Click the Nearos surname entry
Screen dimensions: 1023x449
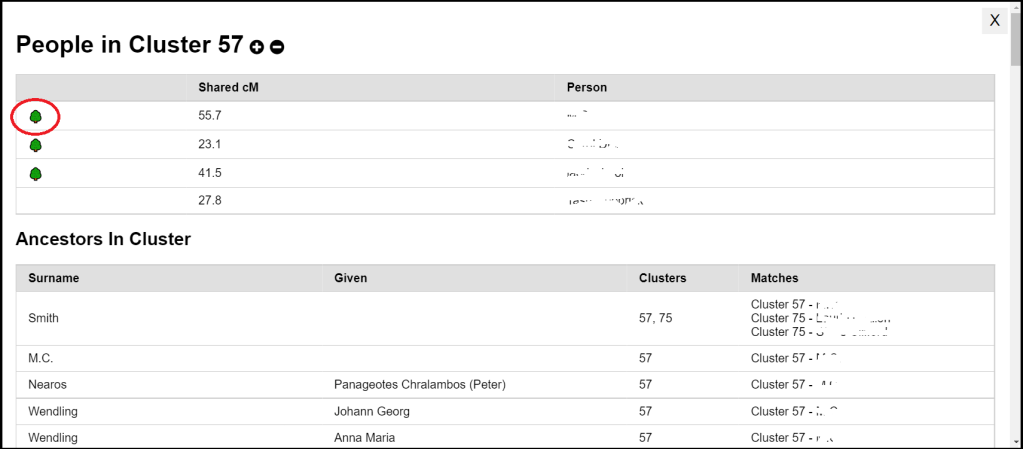click(48, 384)
